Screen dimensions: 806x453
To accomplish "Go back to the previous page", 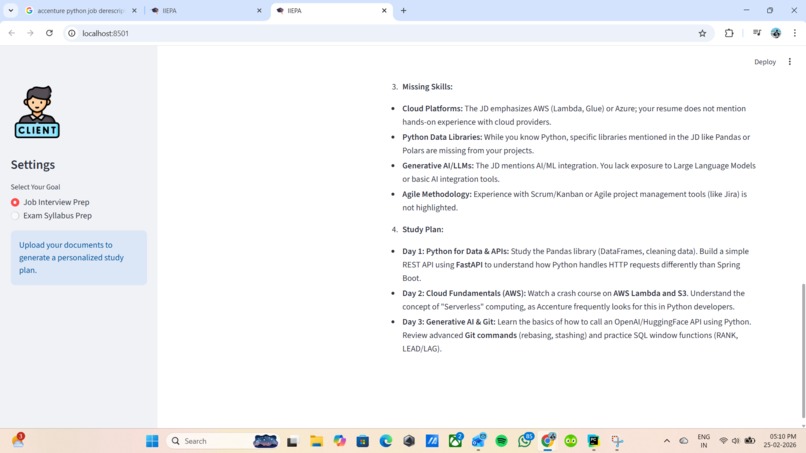I will [12, 33].
